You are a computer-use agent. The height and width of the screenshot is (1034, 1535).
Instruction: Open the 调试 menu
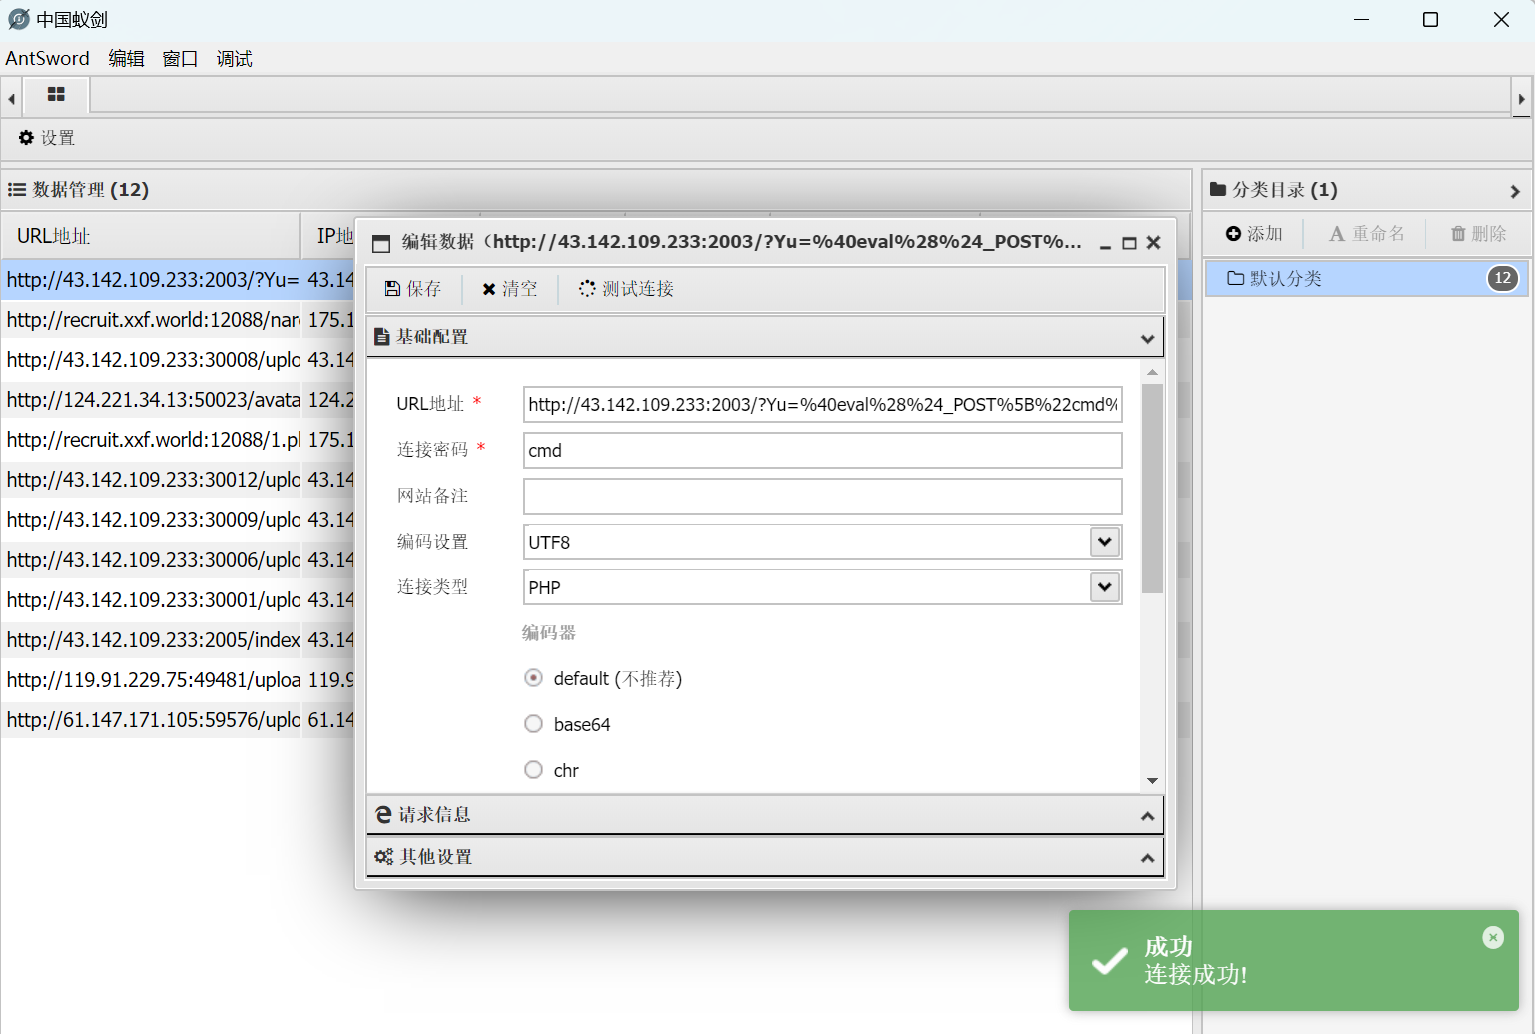point(234,59)
